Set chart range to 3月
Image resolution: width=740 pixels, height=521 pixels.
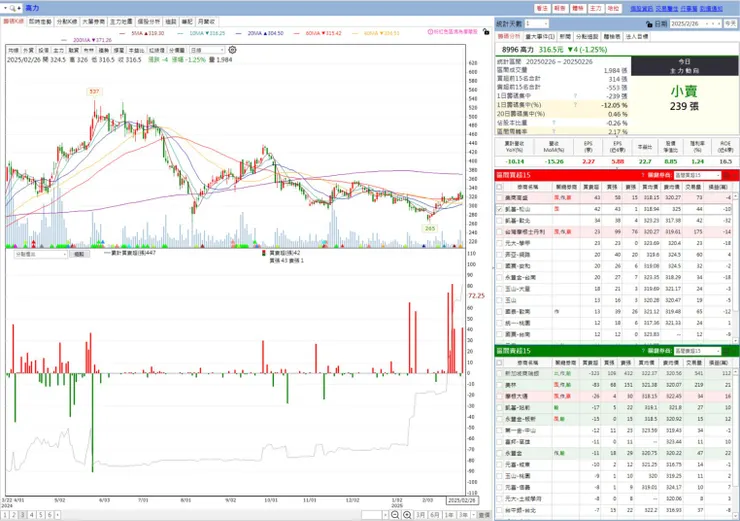tap(420, 515)
